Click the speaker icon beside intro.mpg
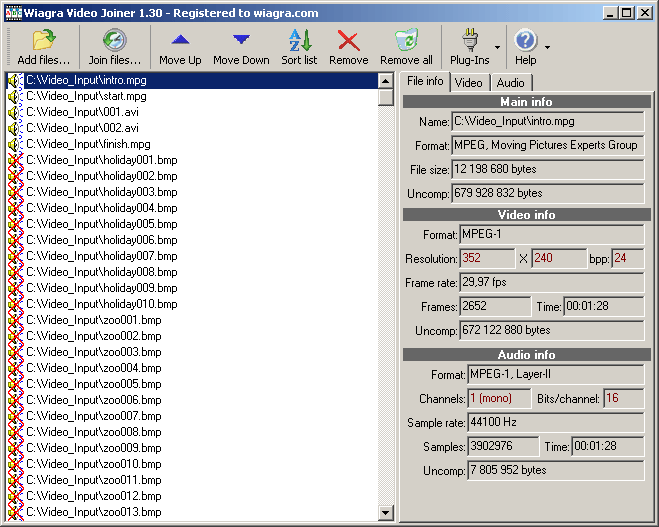The width and height of the screenshot is (659, 527). point(14,81)
